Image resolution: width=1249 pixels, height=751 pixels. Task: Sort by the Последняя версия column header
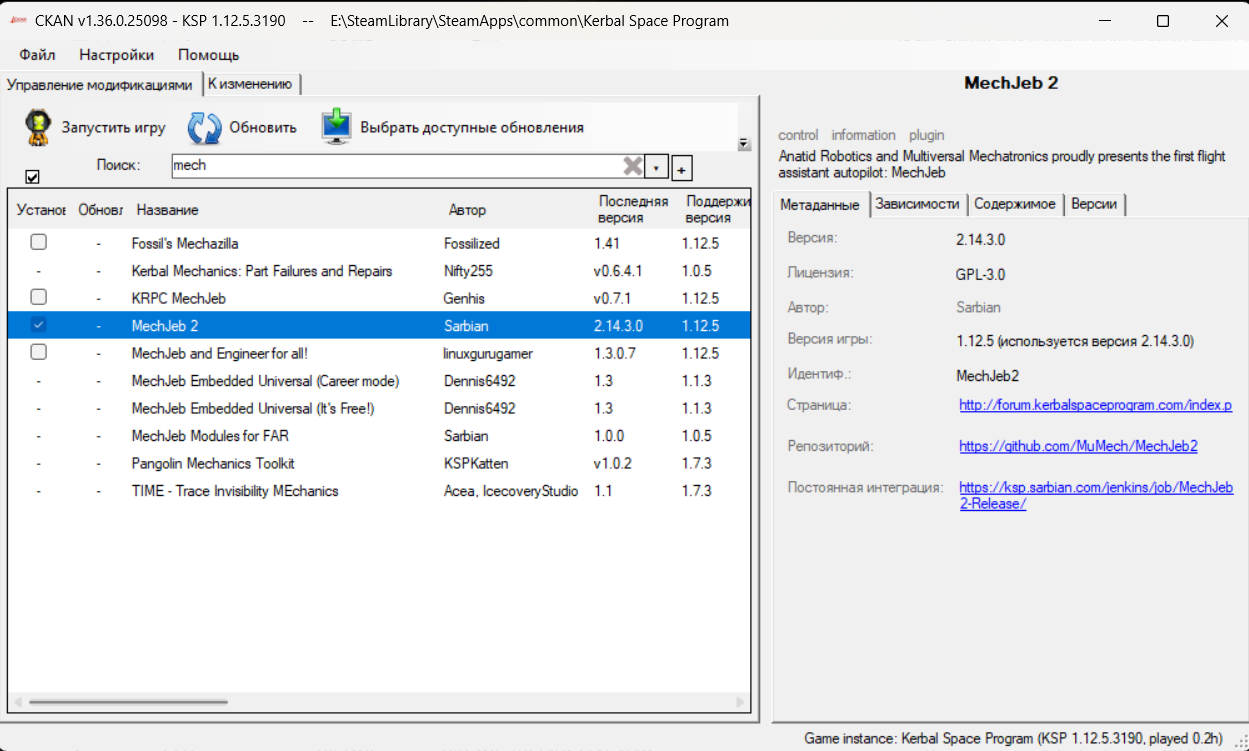point(633,210)
